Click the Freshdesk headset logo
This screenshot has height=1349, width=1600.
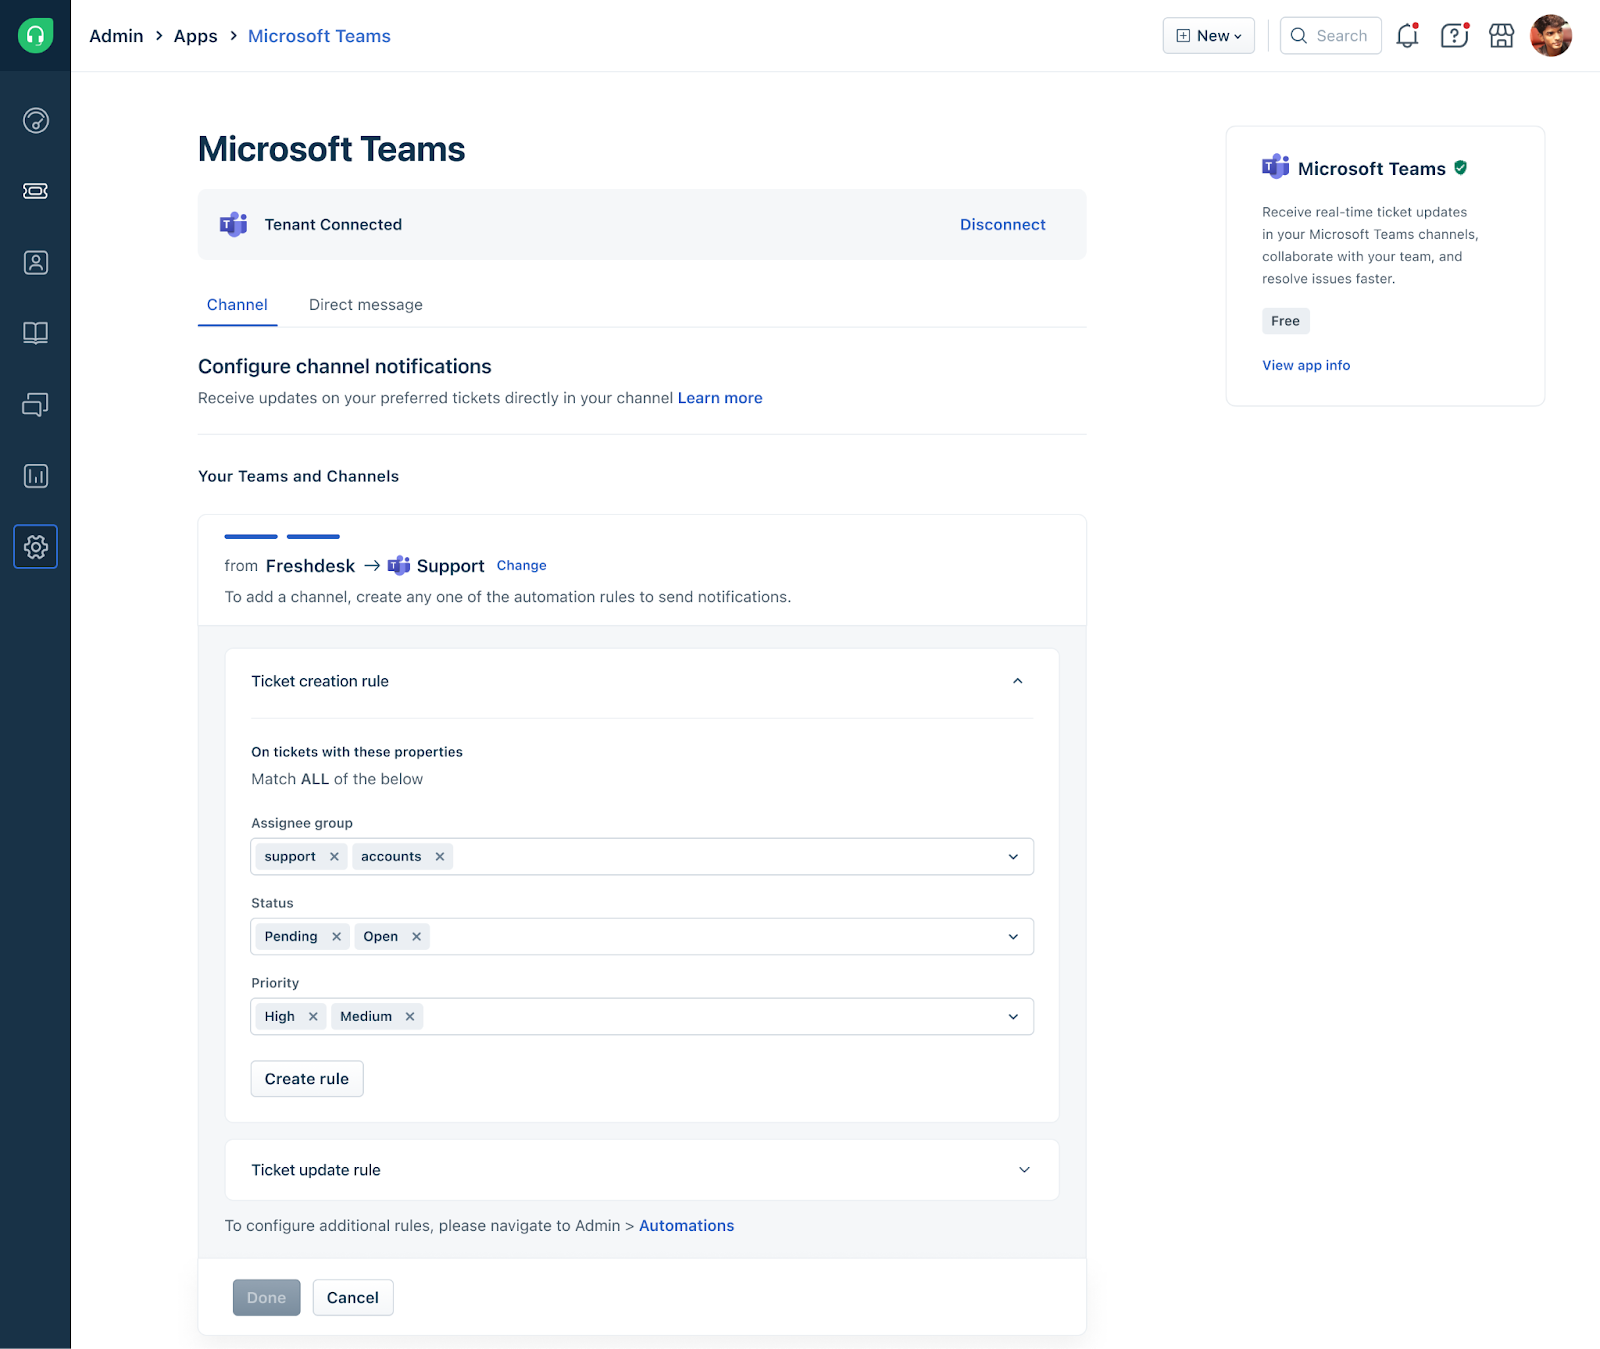pyautogui.click(x=35, y=36)
